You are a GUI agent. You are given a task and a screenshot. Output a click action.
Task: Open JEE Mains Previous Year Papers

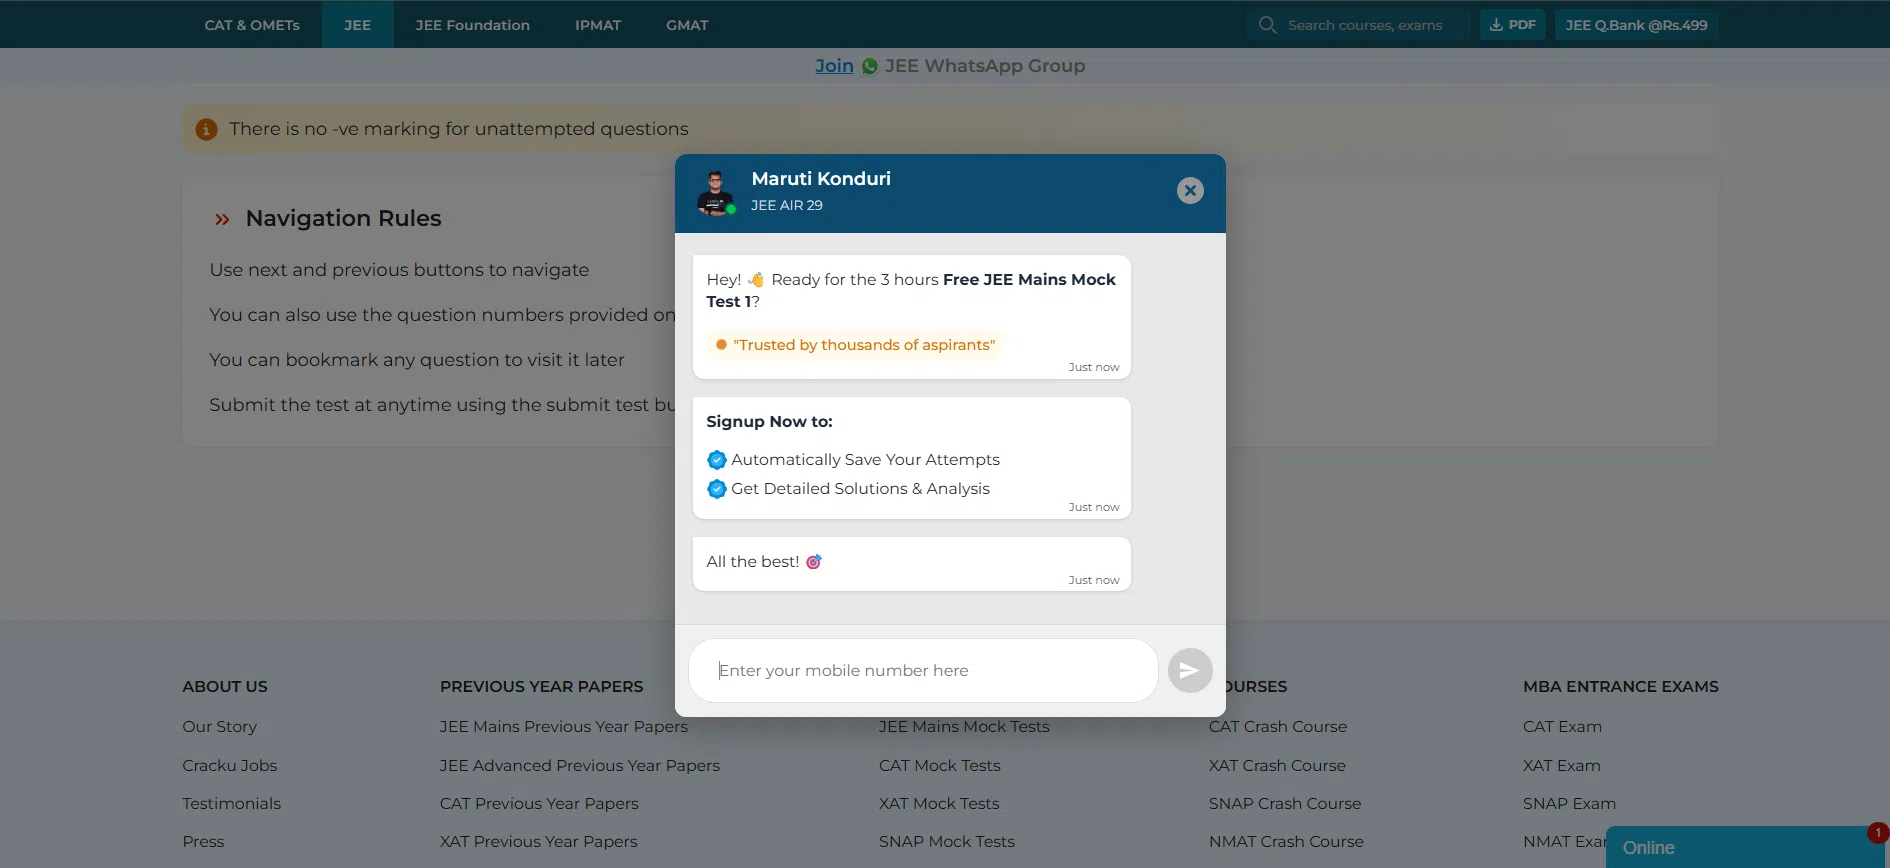[564, 727]
